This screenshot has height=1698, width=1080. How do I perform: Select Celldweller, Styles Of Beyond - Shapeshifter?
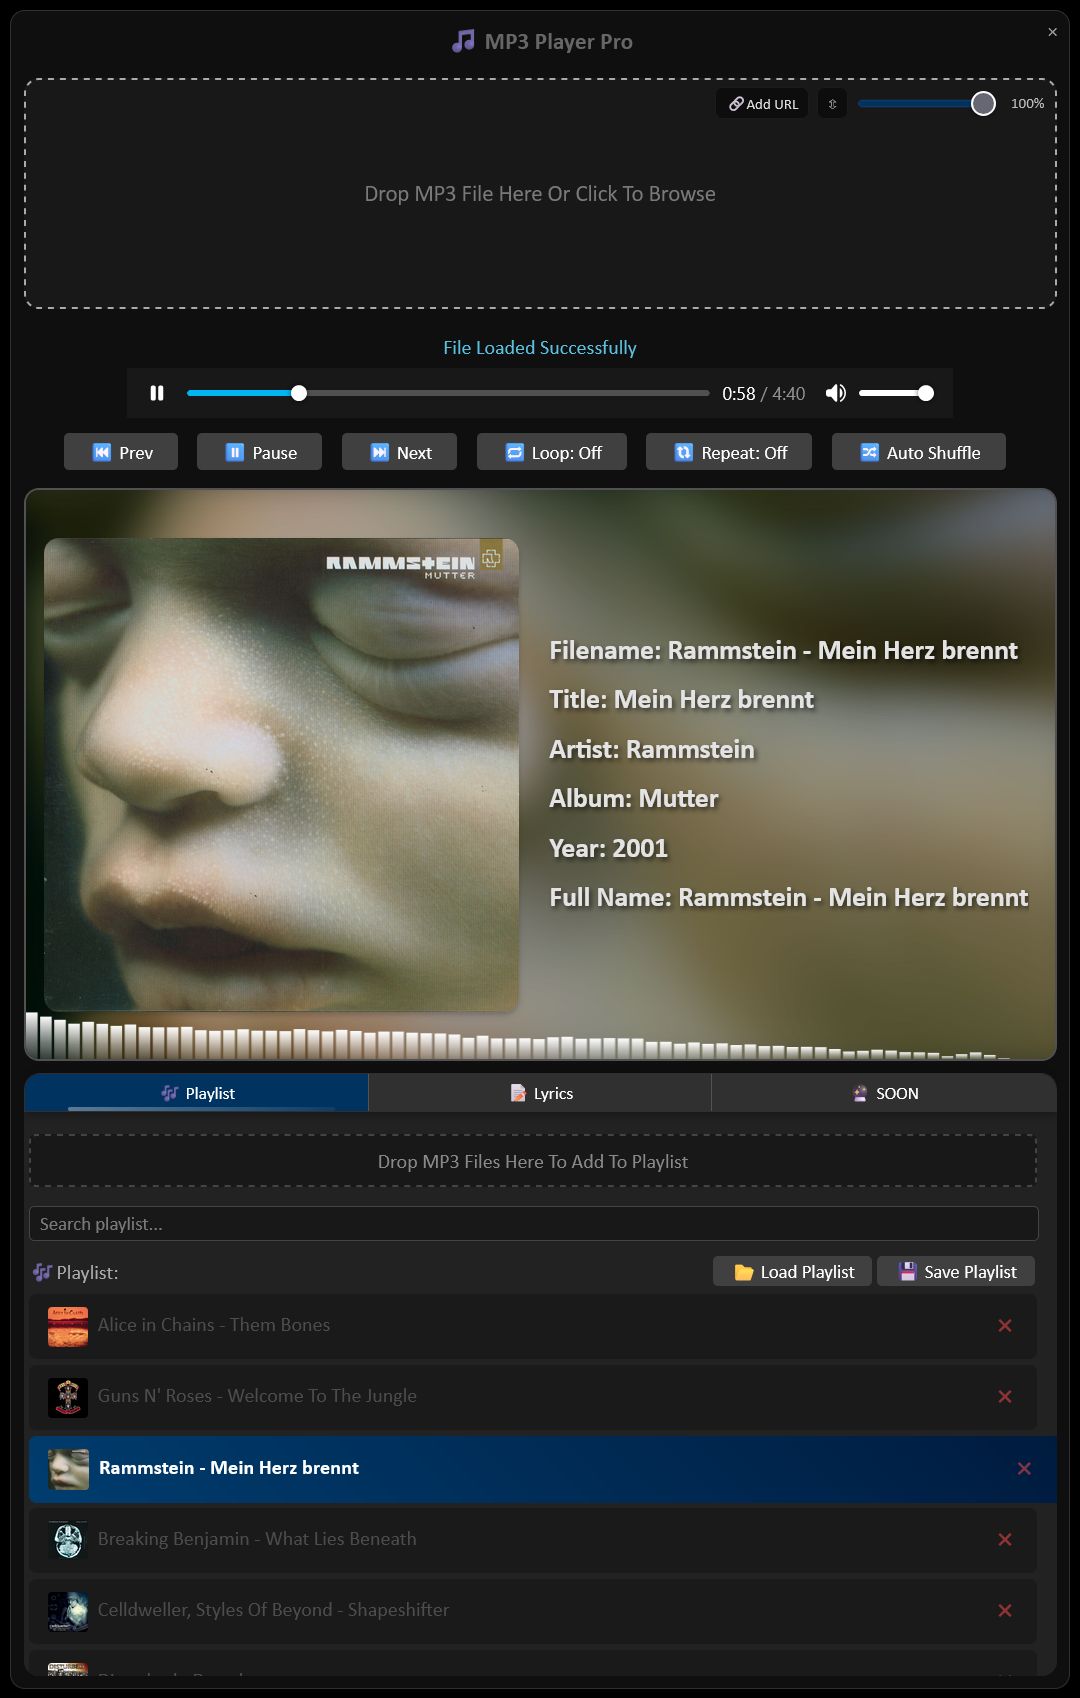[x=533, y=1611]
